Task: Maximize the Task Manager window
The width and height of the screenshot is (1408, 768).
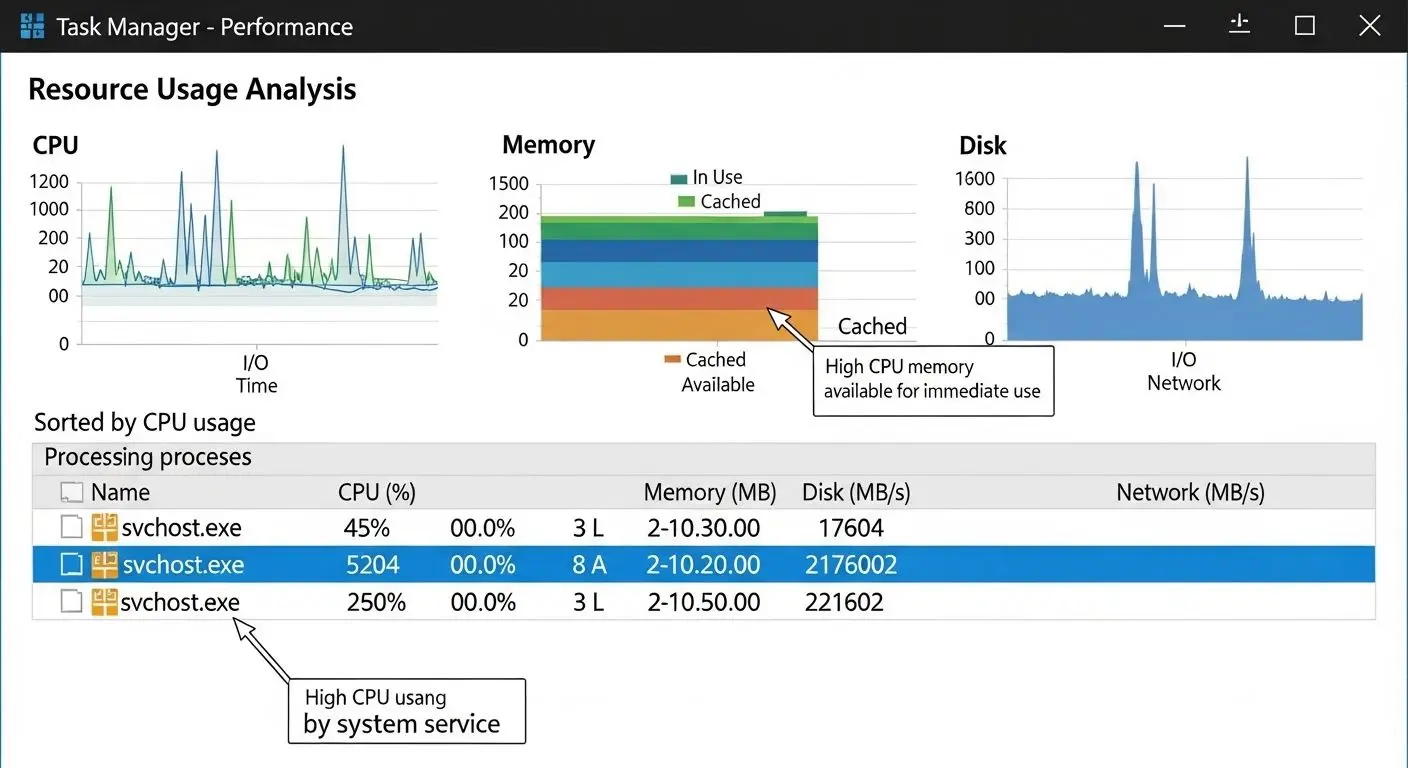Action: tap(1304, 26)
